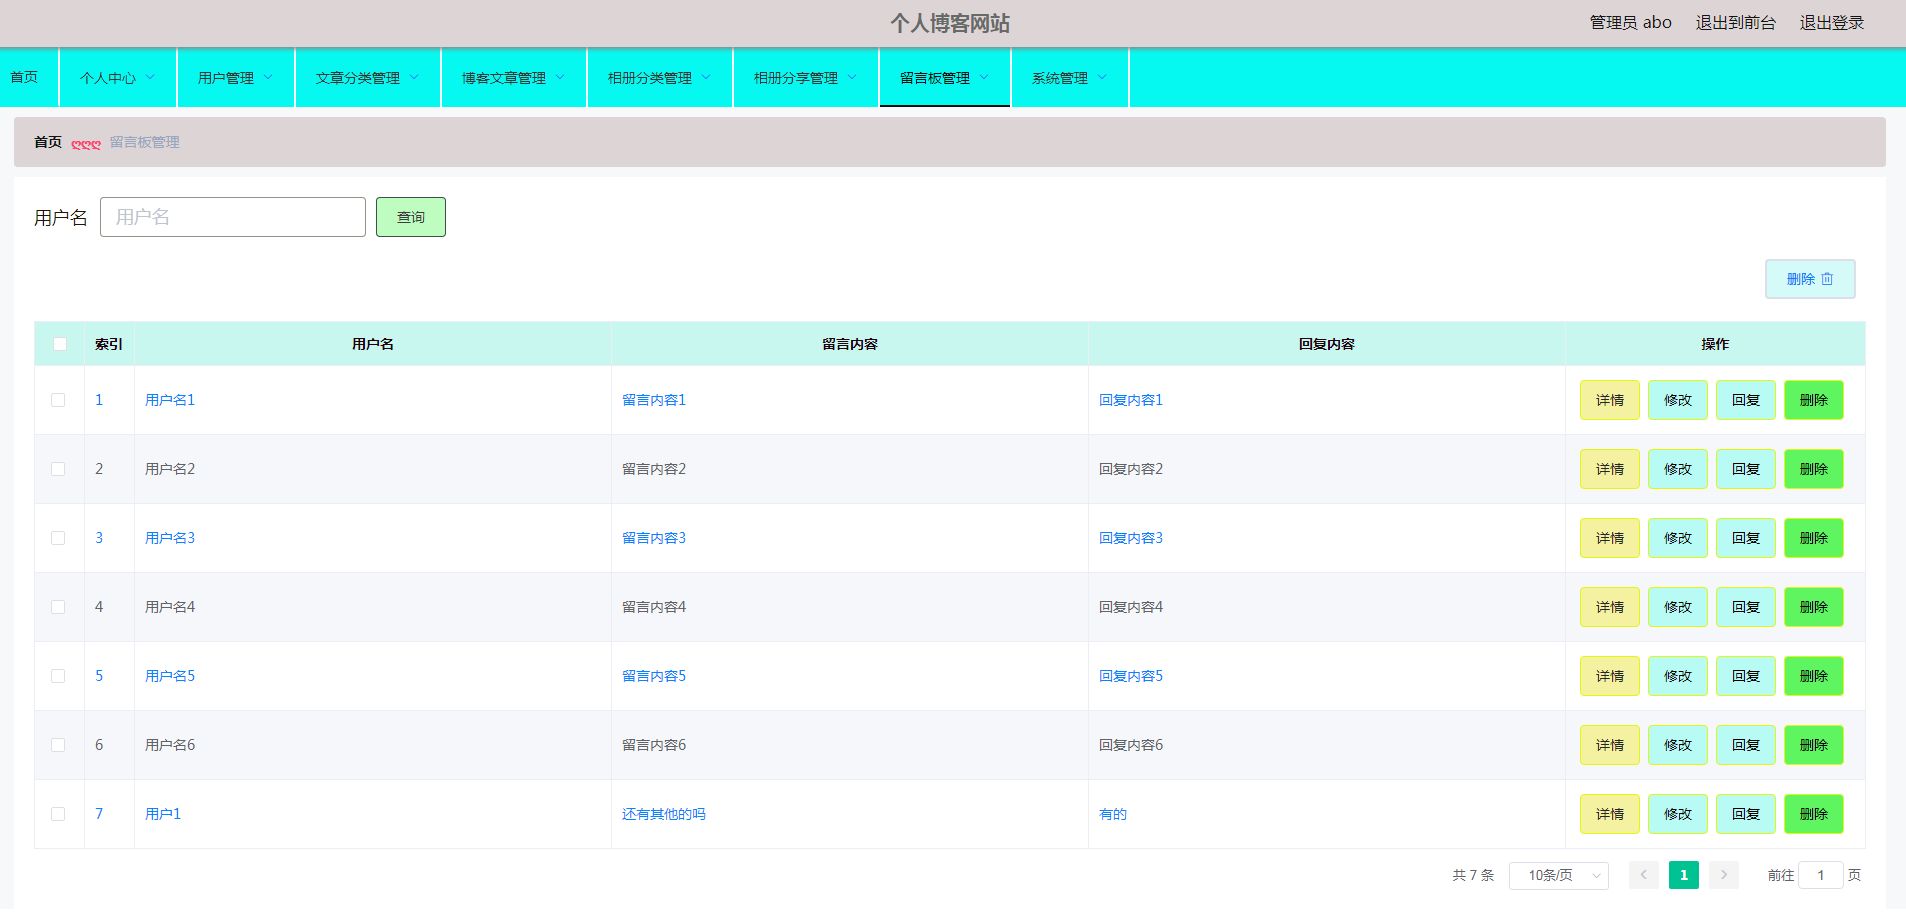The image size is (1906, 921).
Task: Click 修改 for row 用户名2
Action: pos(1678,469)
